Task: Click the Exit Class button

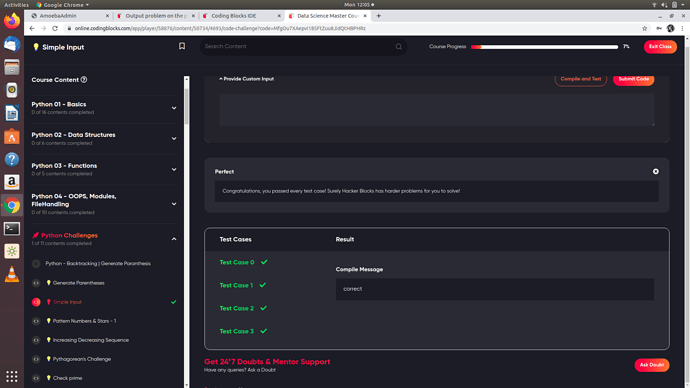Action: pyautogui.click(x=660, y=47)
